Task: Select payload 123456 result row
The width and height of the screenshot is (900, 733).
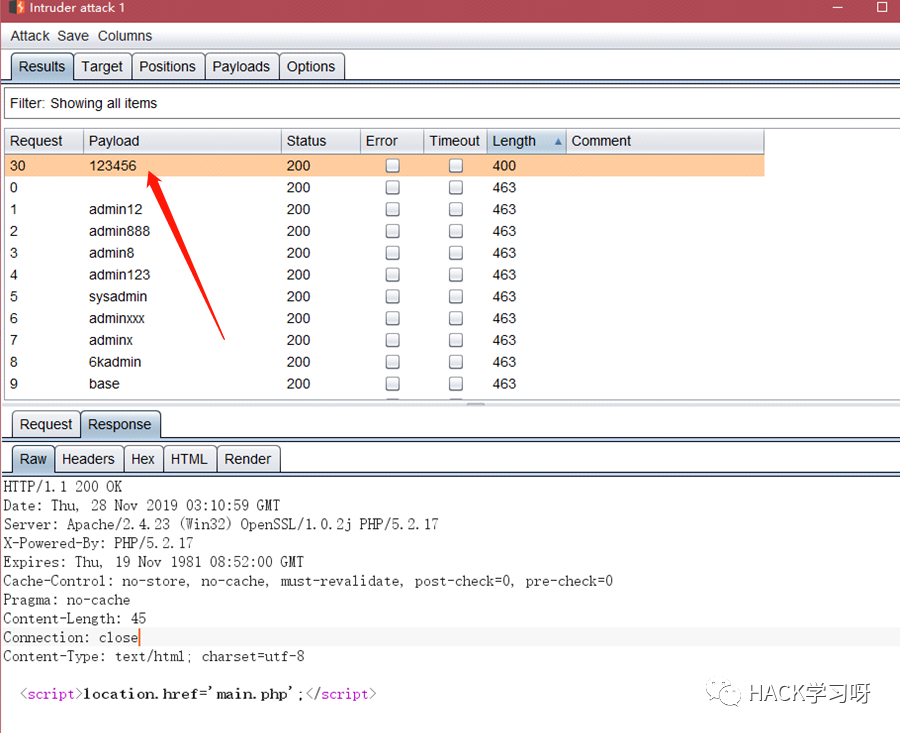Action: (385, 166)
